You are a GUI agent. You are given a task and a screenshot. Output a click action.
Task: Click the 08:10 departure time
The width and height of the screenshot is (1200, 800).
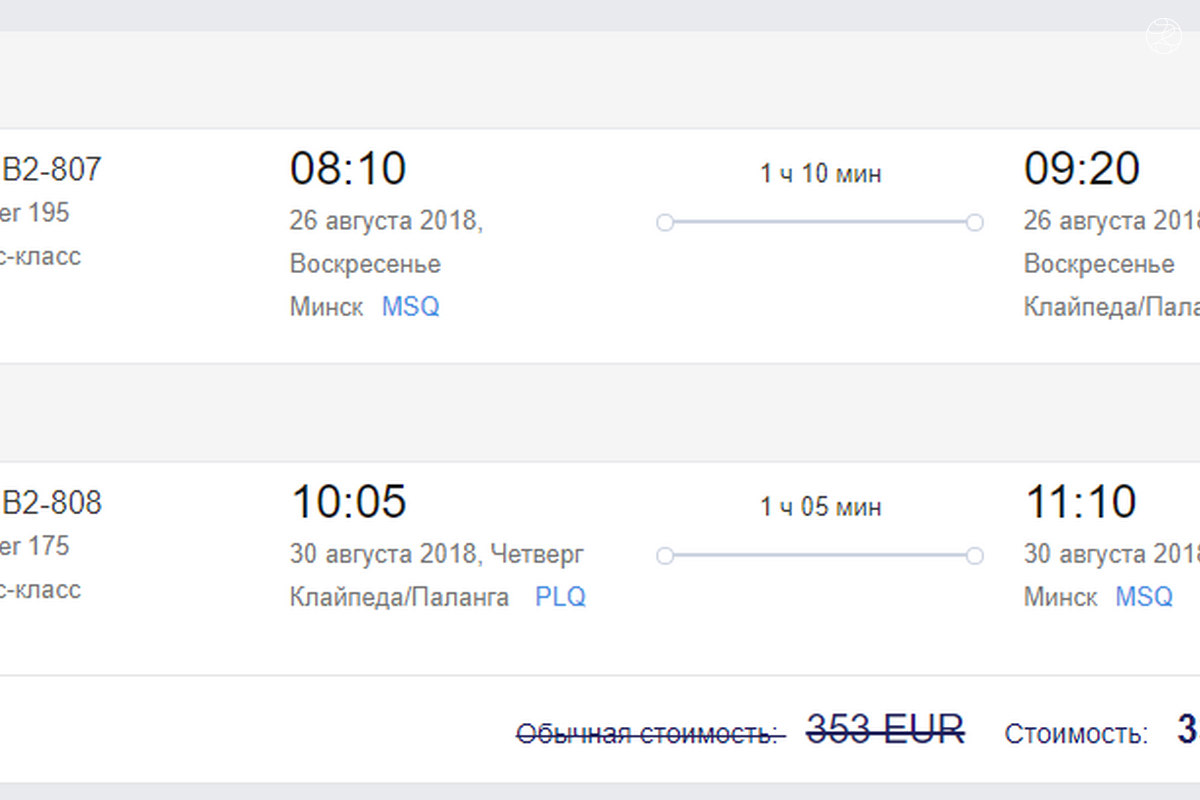(x=348, y=169)
